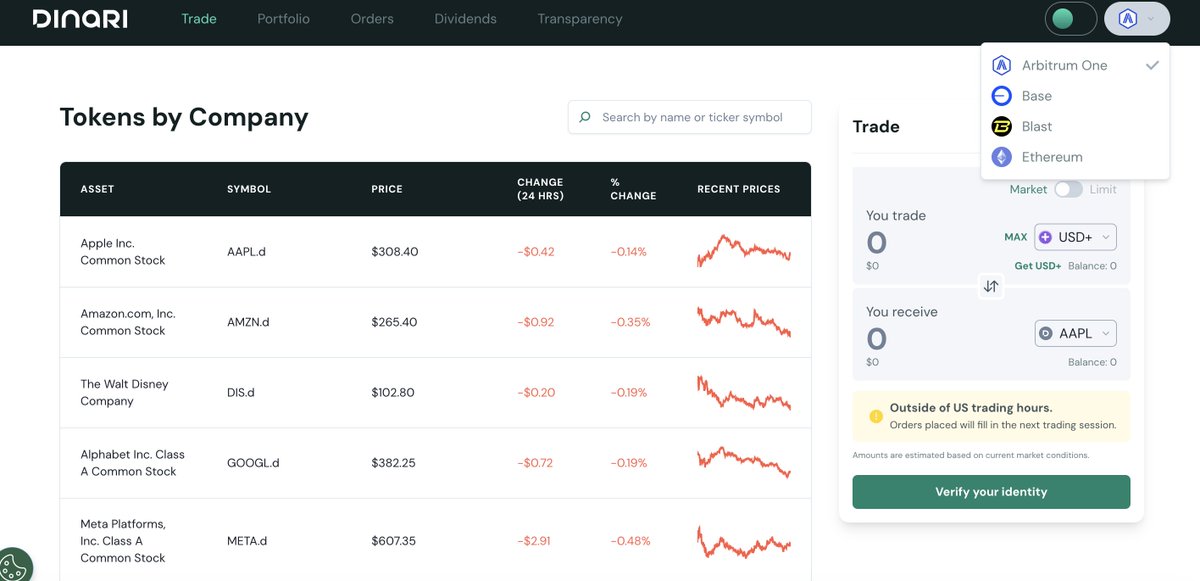Select the Blast network icon
Viewport: 1200px width, 581px height.
[1001, 126]
